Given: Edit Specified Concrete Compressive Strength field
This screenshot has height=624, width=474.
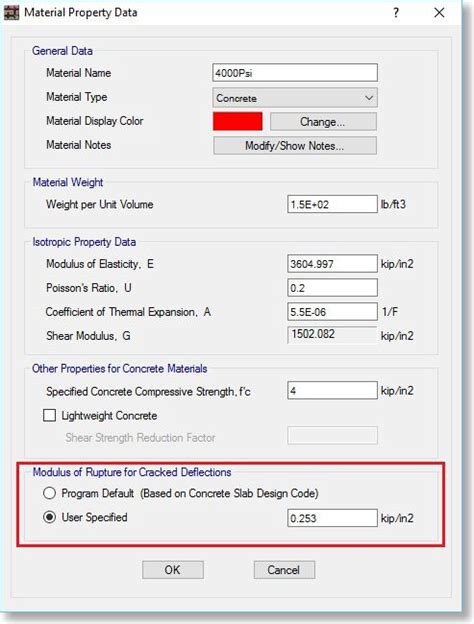Looking at the screenshot, I should coord(332,390).
